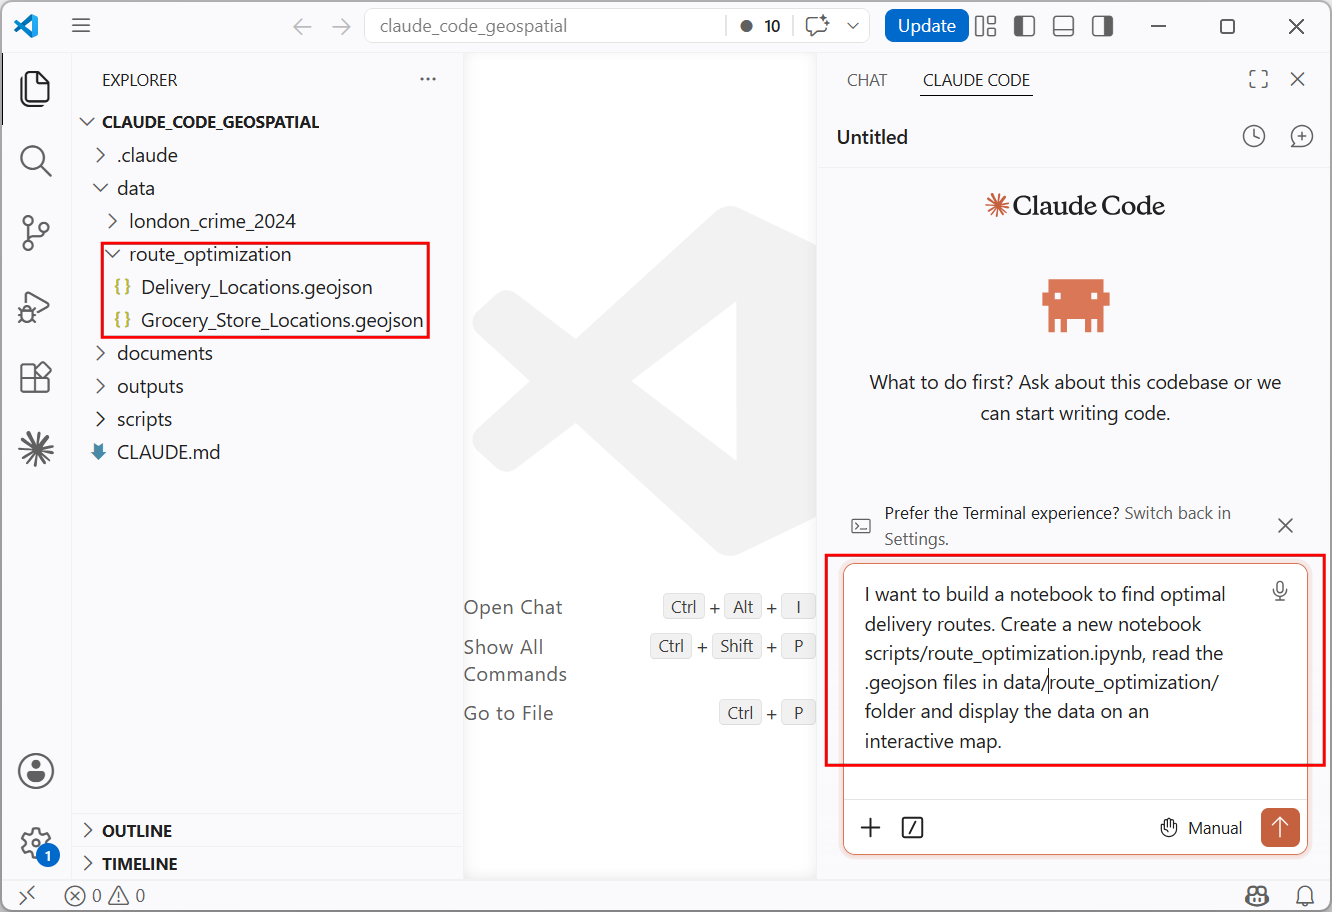Click the Untitled conversation title
The image size is (1332, 912).
872,137
